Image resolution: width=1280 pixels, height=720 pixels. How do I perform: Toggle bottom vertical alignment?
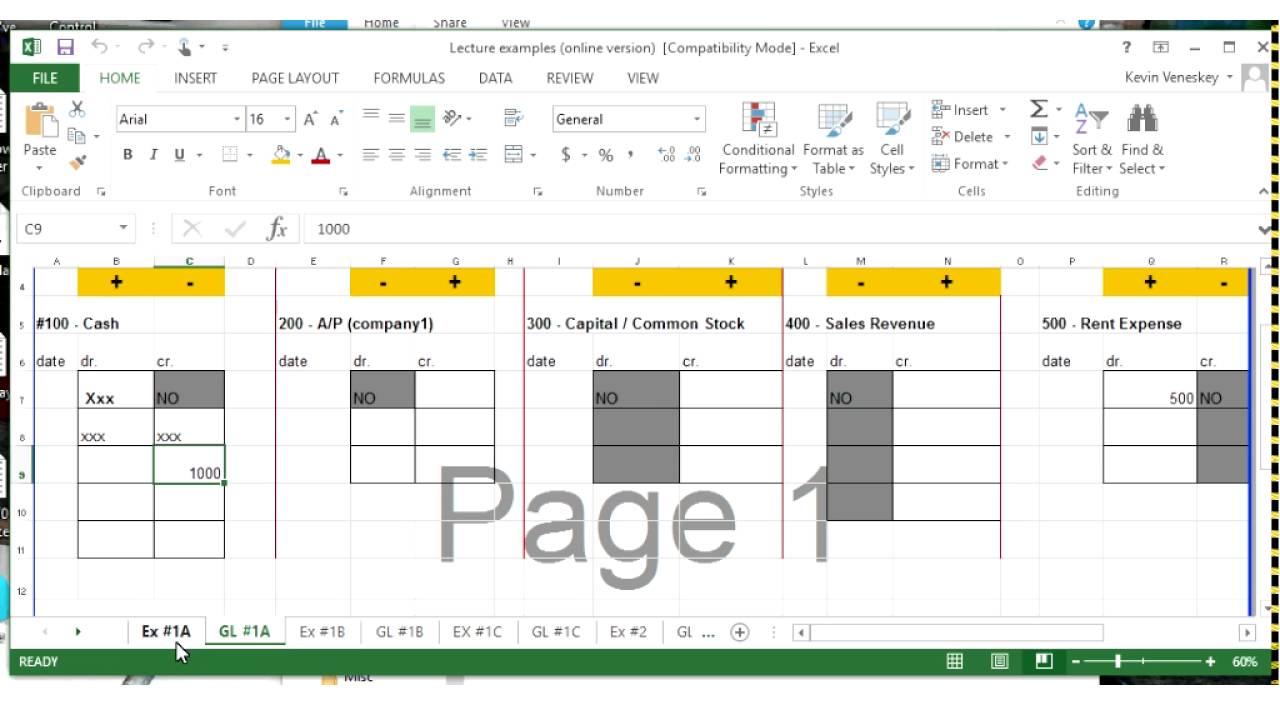tap(423, 119)
